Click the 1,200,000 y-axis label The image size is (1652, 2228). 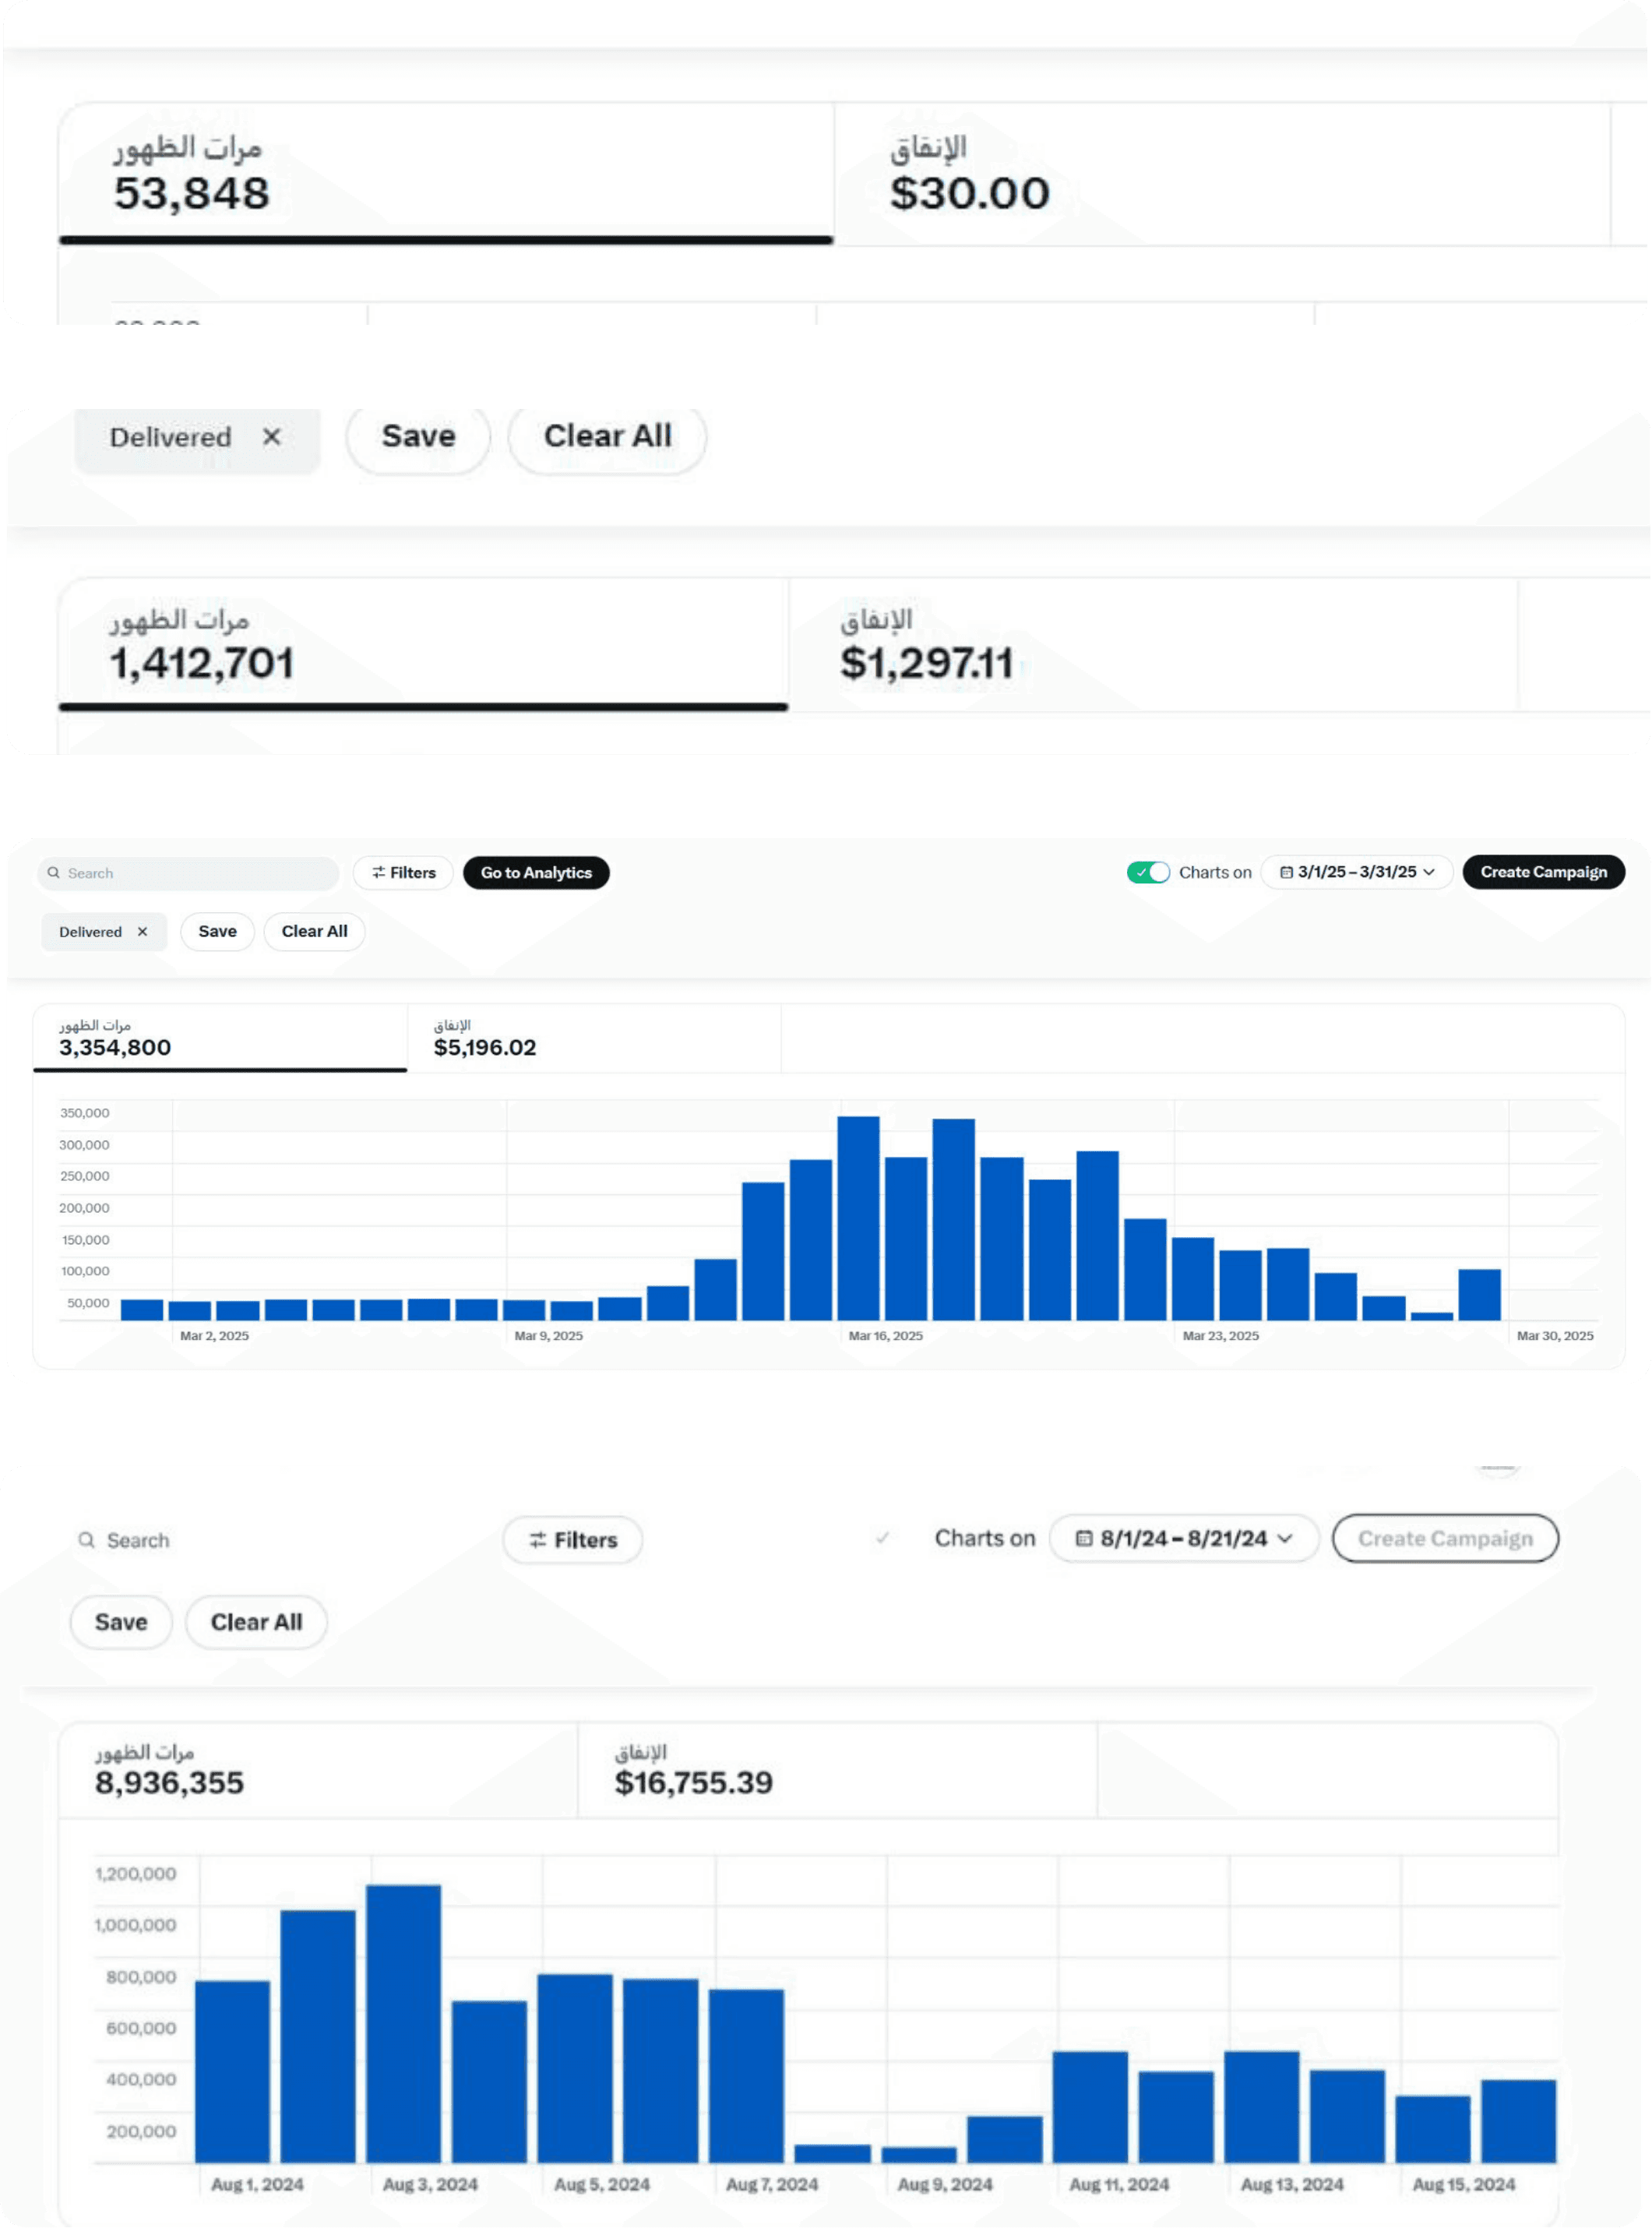pyautogui.click(x=135, y=1874)
